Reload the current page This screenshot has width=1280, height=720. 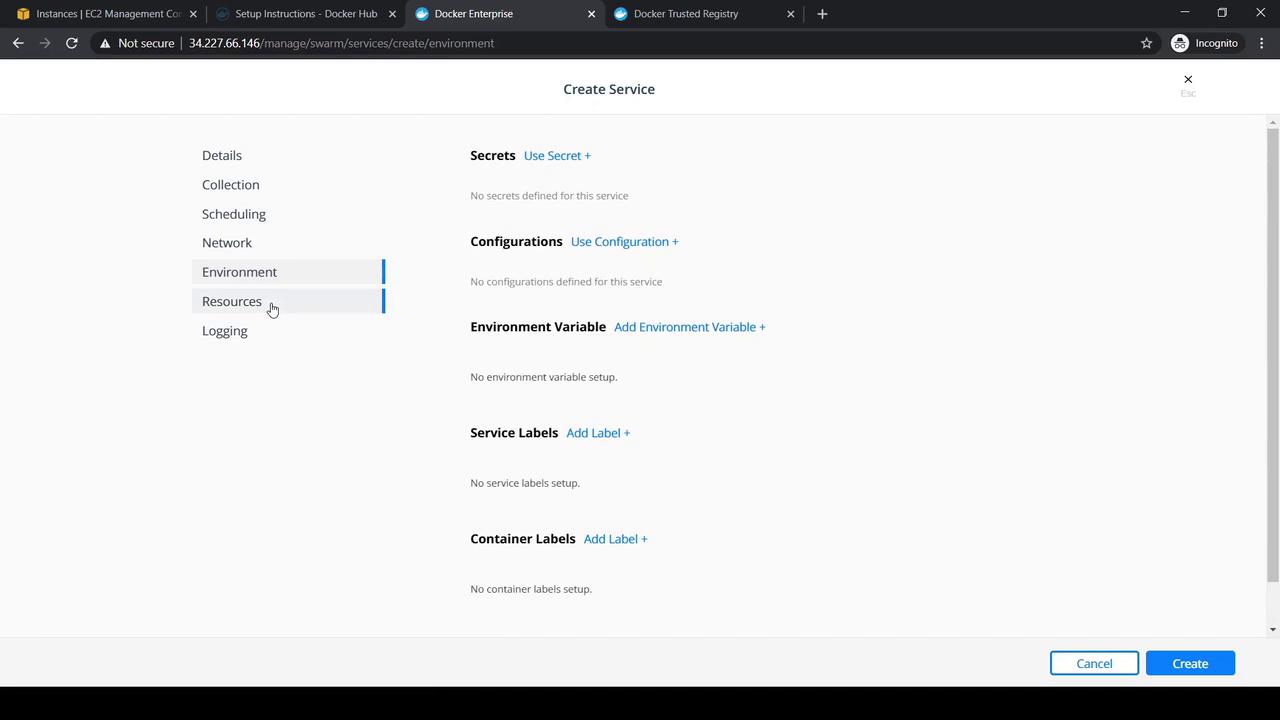(72, 43)
